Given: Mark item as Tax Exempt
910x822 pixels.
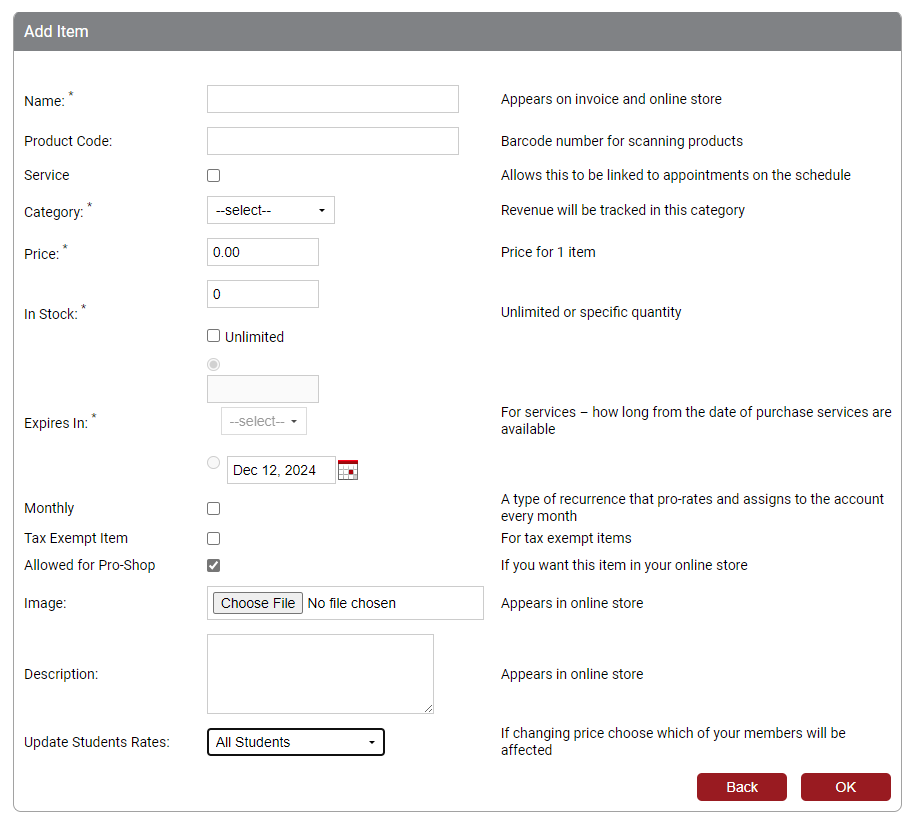Looking at the screenshot, I should pyautogui.click(x=213, y=538).
